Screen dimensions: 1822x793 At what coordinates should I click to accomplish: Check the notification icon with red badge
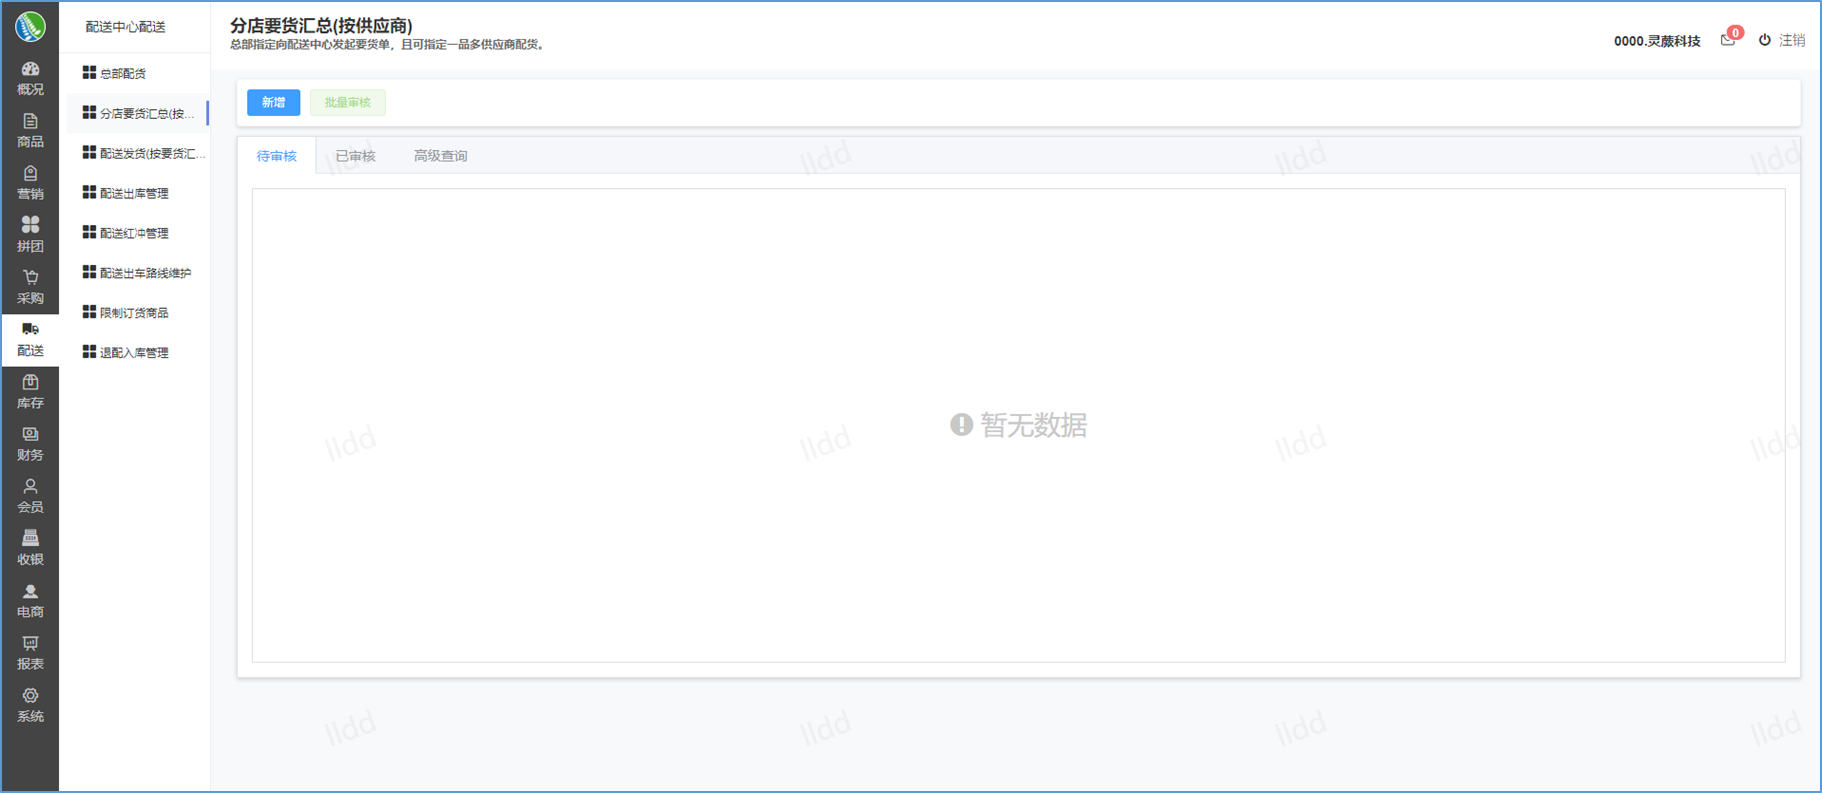[x=1730, y=38]
